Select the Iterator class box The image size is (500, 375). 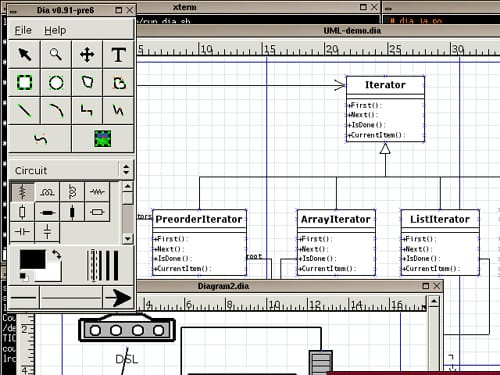point(385,109)
